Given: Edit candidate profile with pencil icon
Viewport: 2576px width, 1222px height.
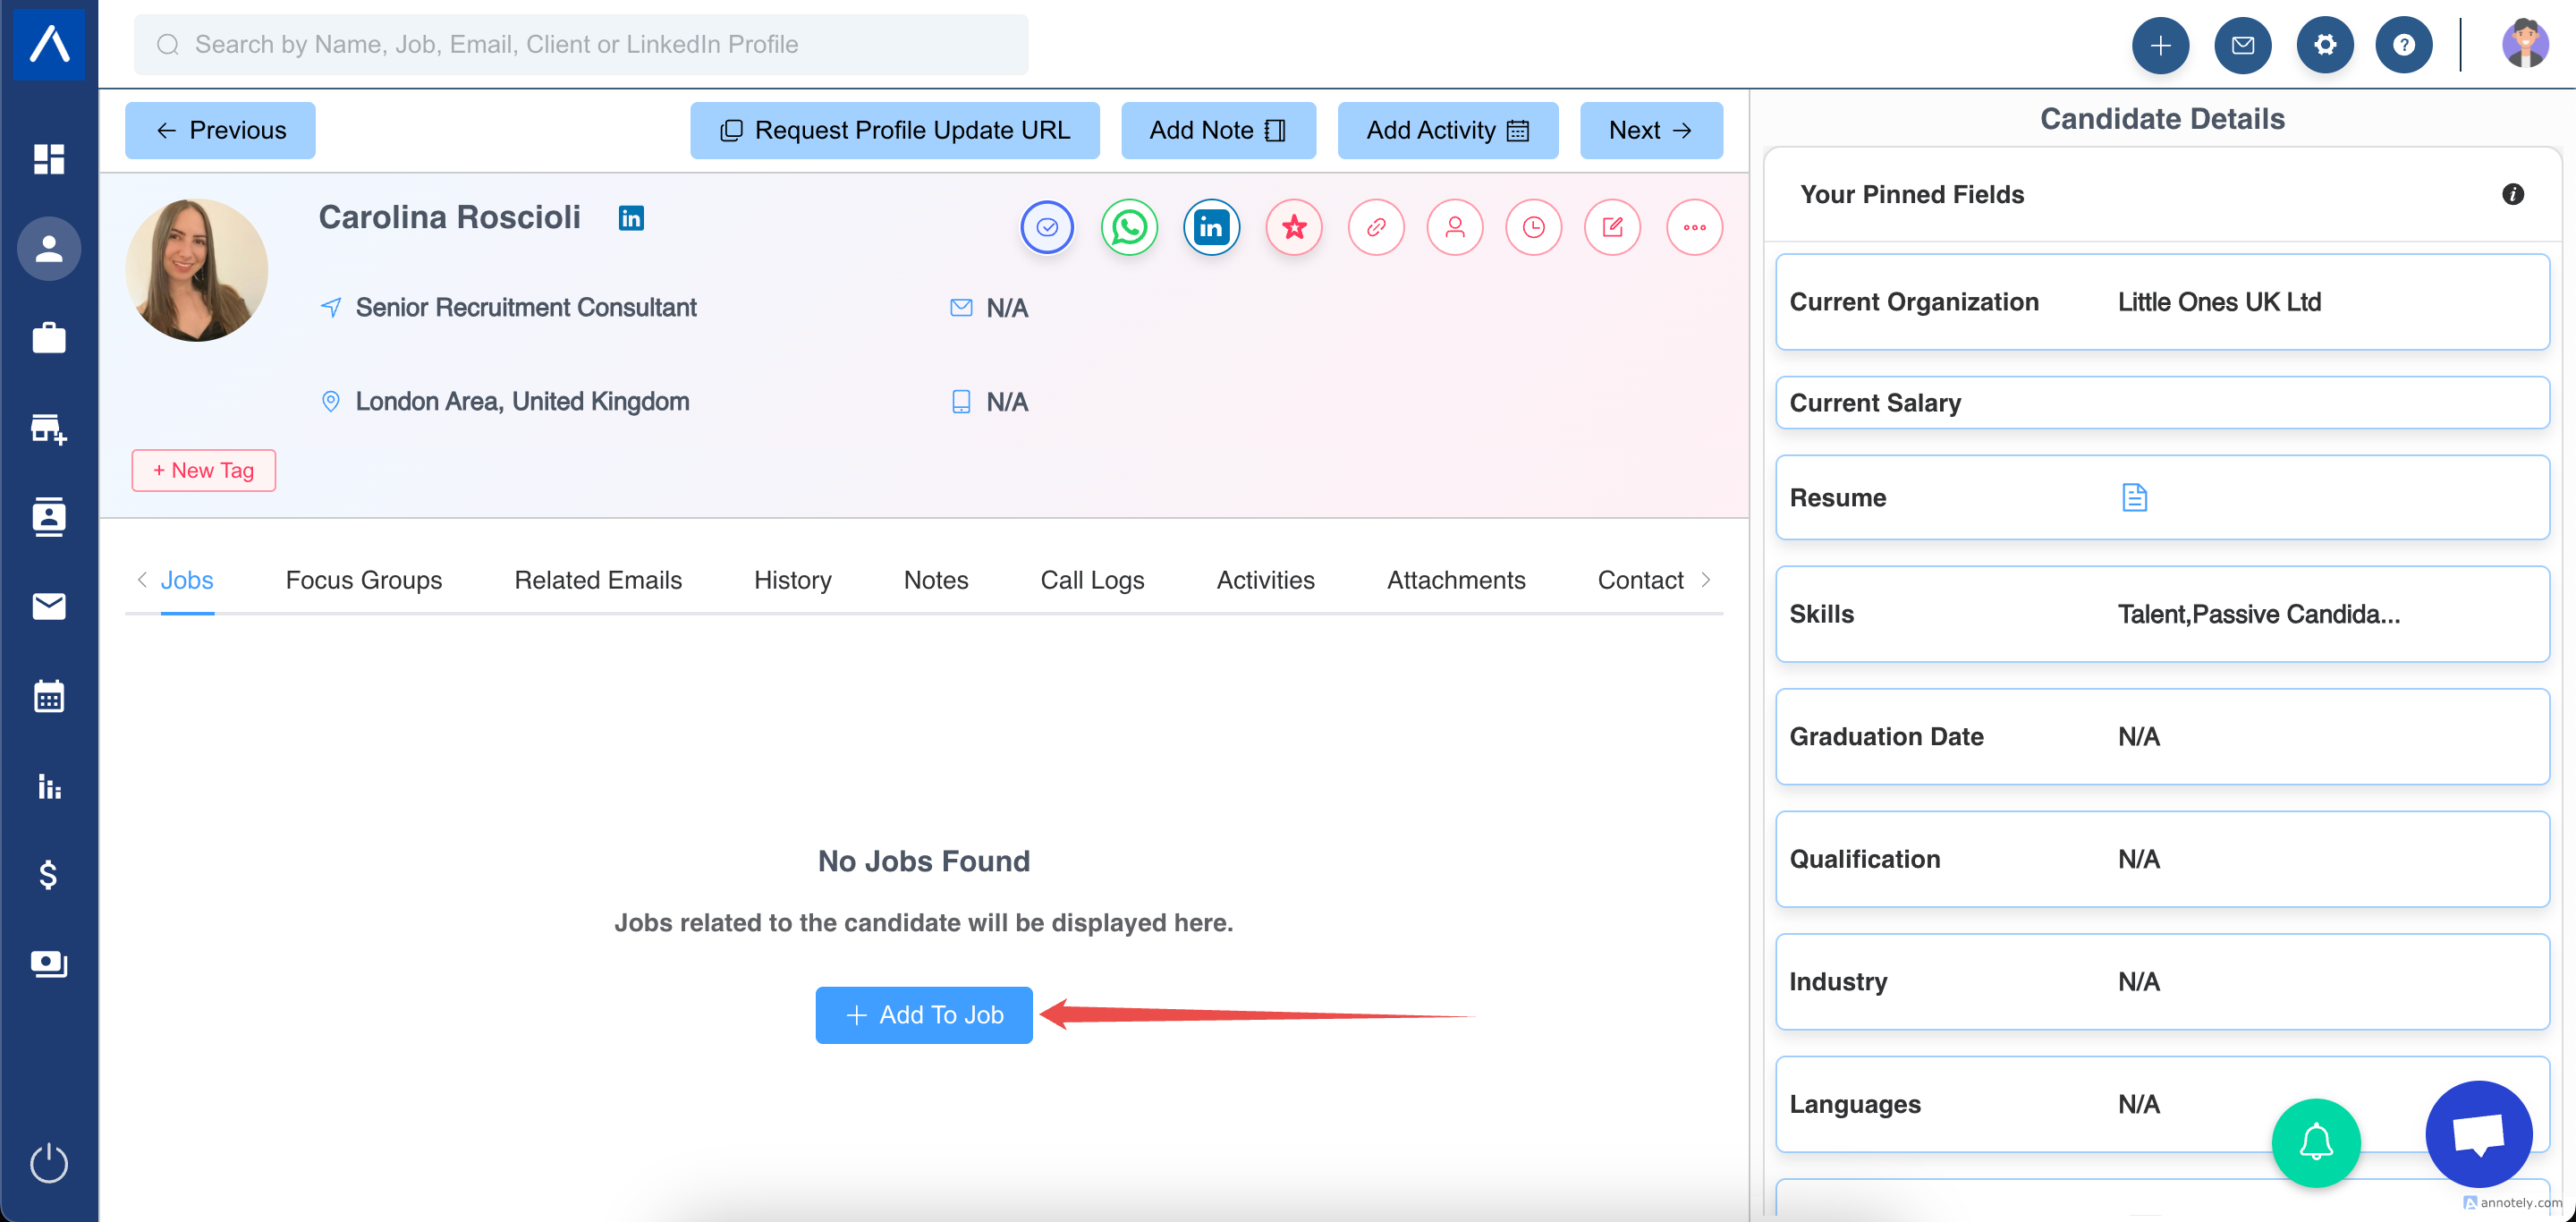Looking at the screenshot, I should tap(1612, 228).
